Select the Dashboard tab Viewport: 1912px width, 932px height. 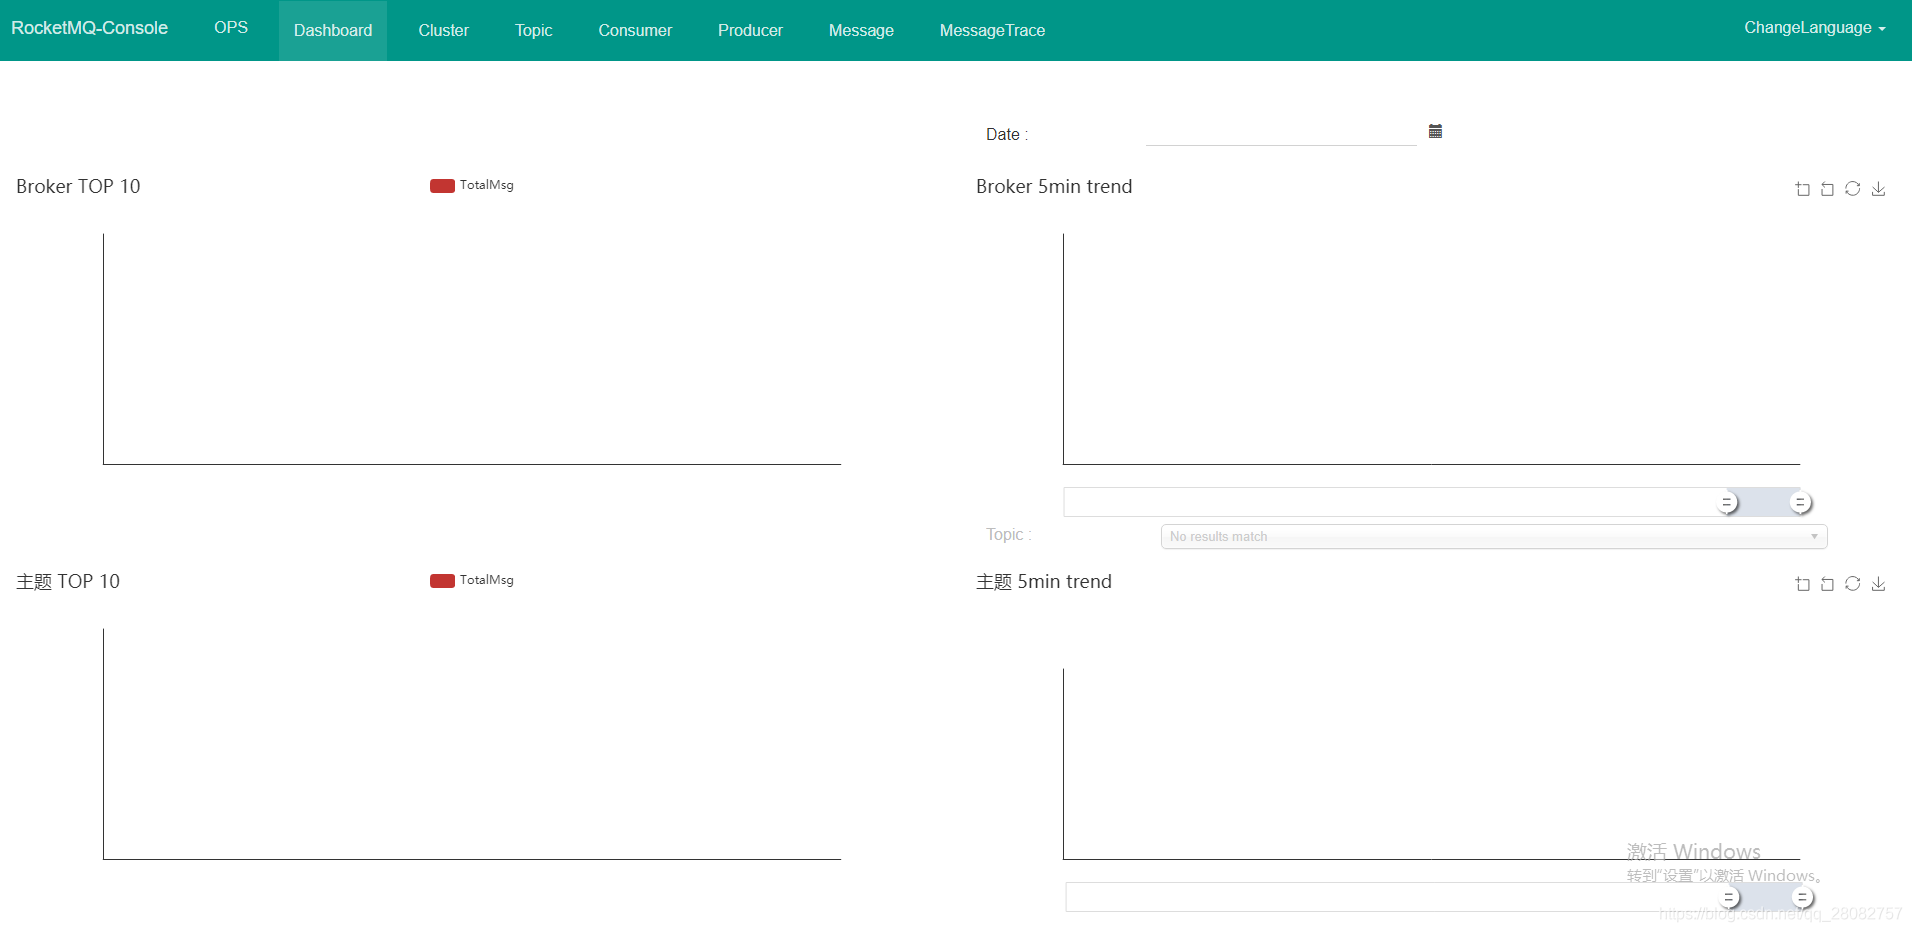tap(333, 31)
